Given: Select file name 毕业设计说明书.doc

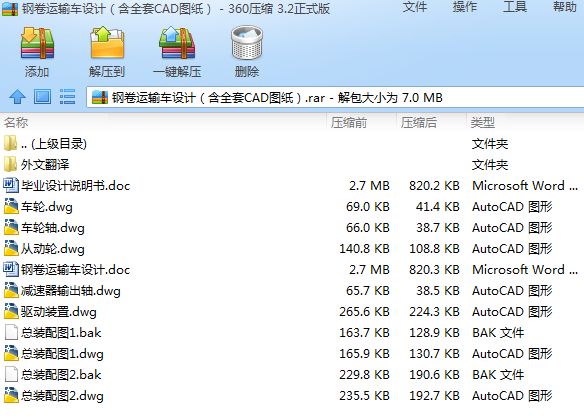Looking at the screenshot, I should click(76, 185).
